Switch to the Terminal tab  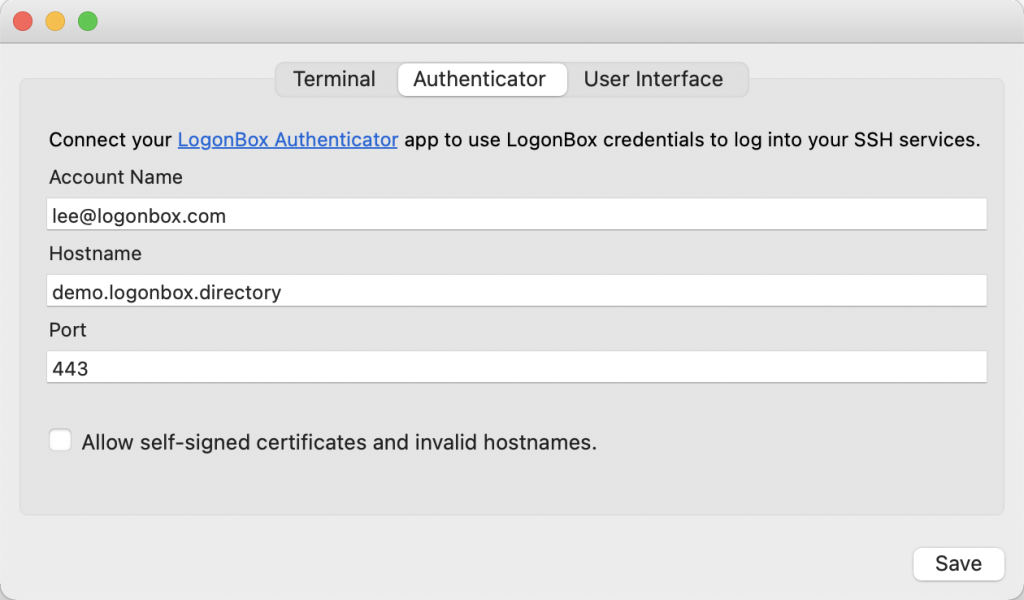coord(333,79)
